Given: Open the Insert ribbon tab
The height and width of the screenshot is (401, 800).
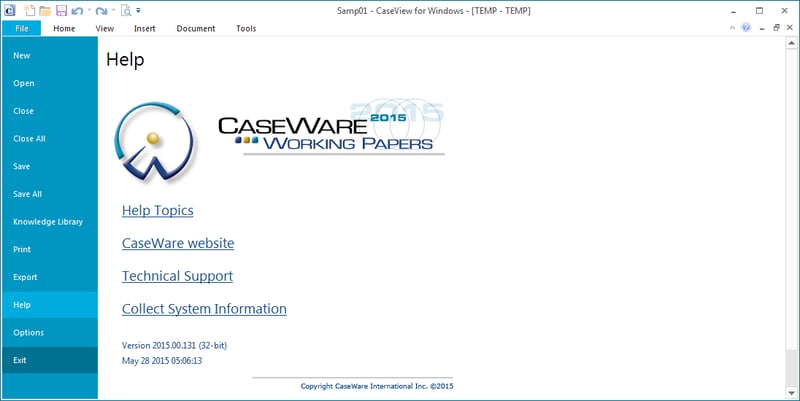Looking at the screenshot, I should (144, 28).
